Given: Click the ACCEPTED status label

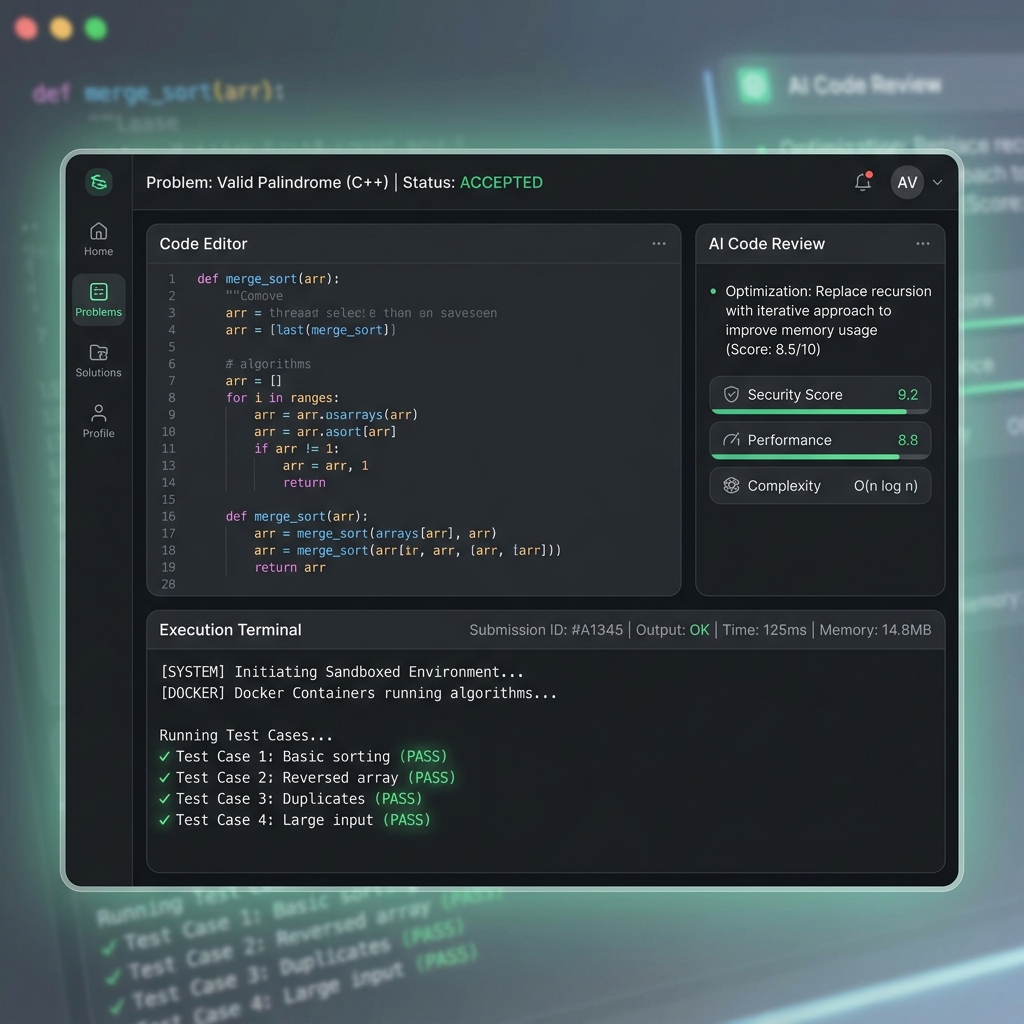Looking at the screenshot, I should click(501, 182).
